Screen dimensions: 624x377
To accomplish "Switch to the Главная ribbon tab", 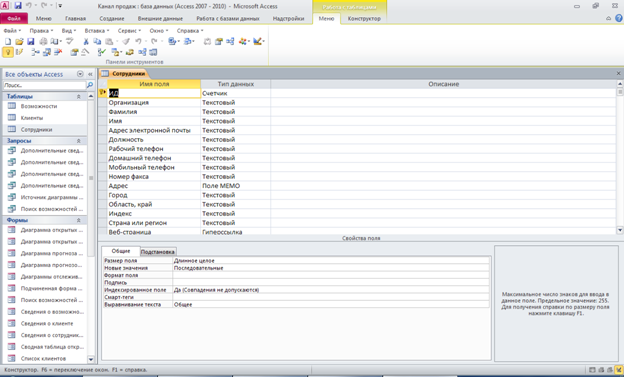I will click(75, 18).
